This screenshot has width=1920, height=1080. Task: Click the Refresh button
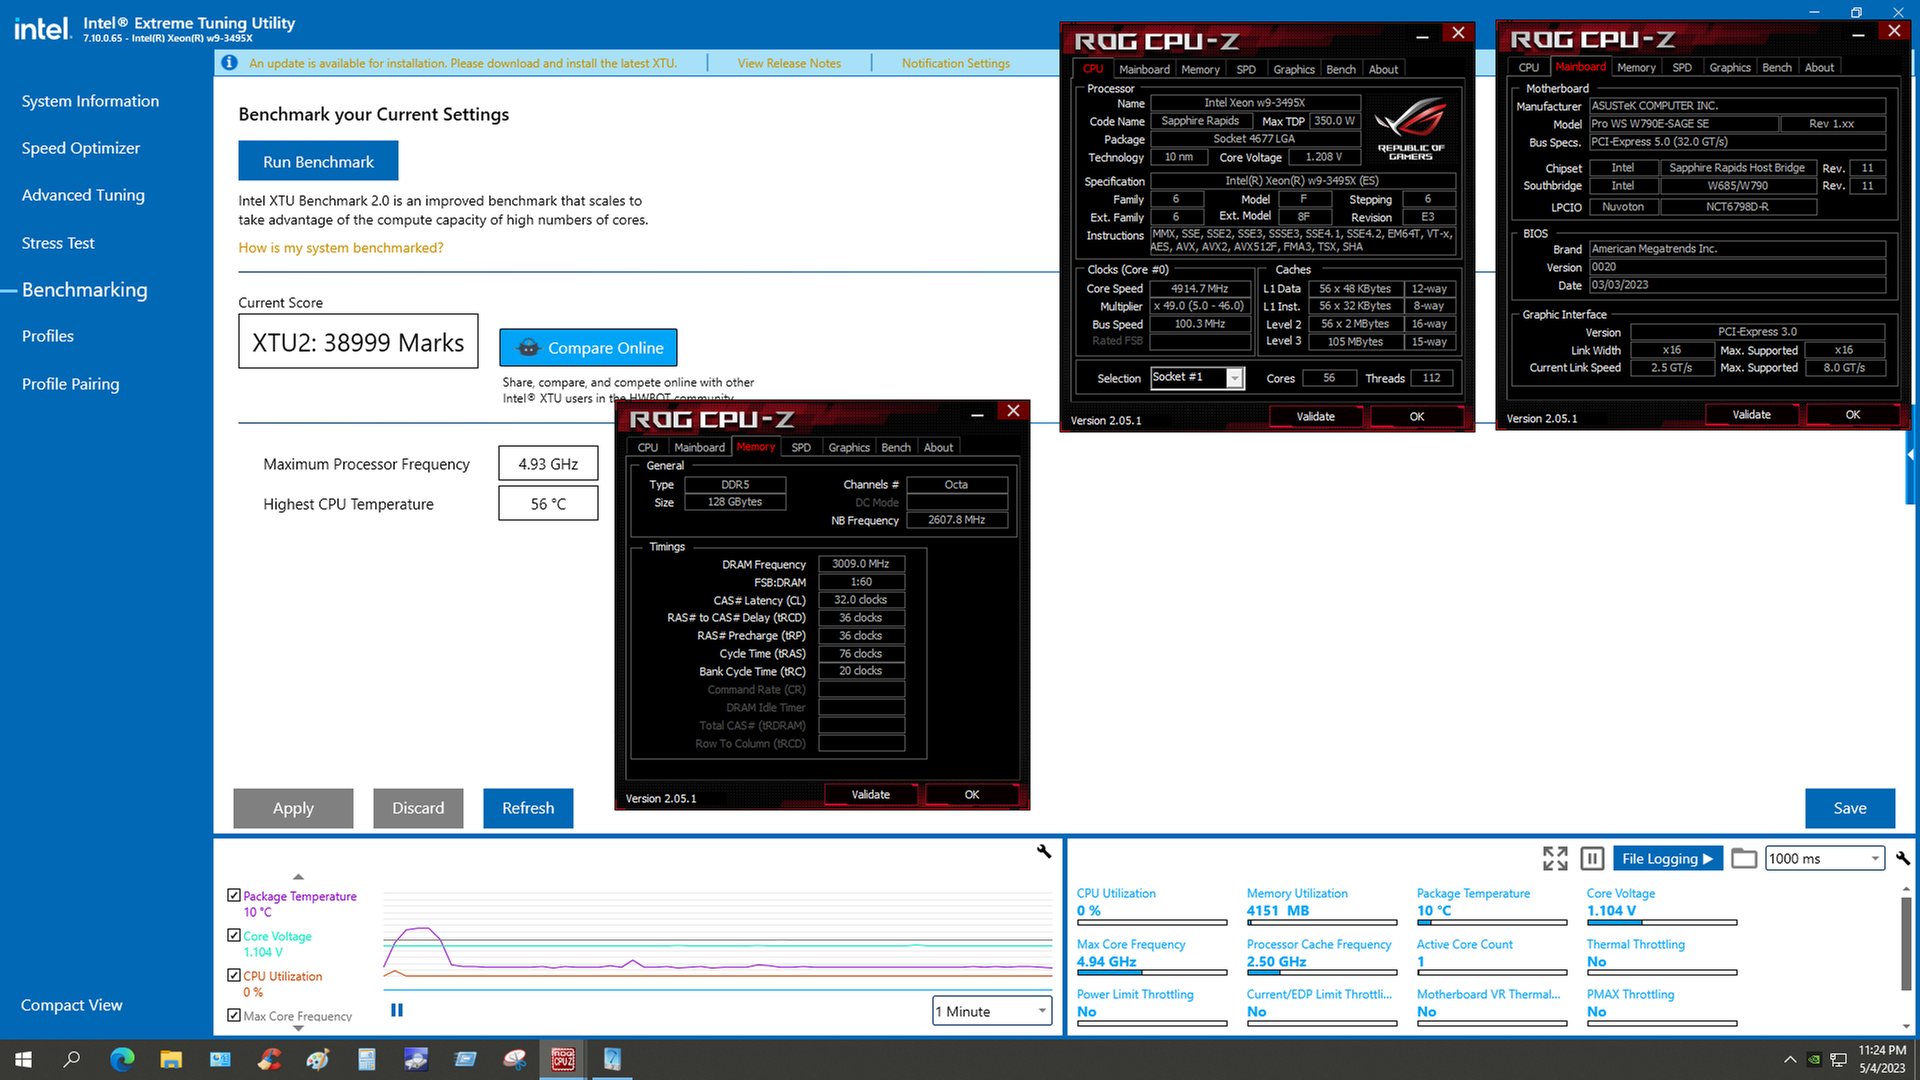pyautogui.click(x=528, y=808)
